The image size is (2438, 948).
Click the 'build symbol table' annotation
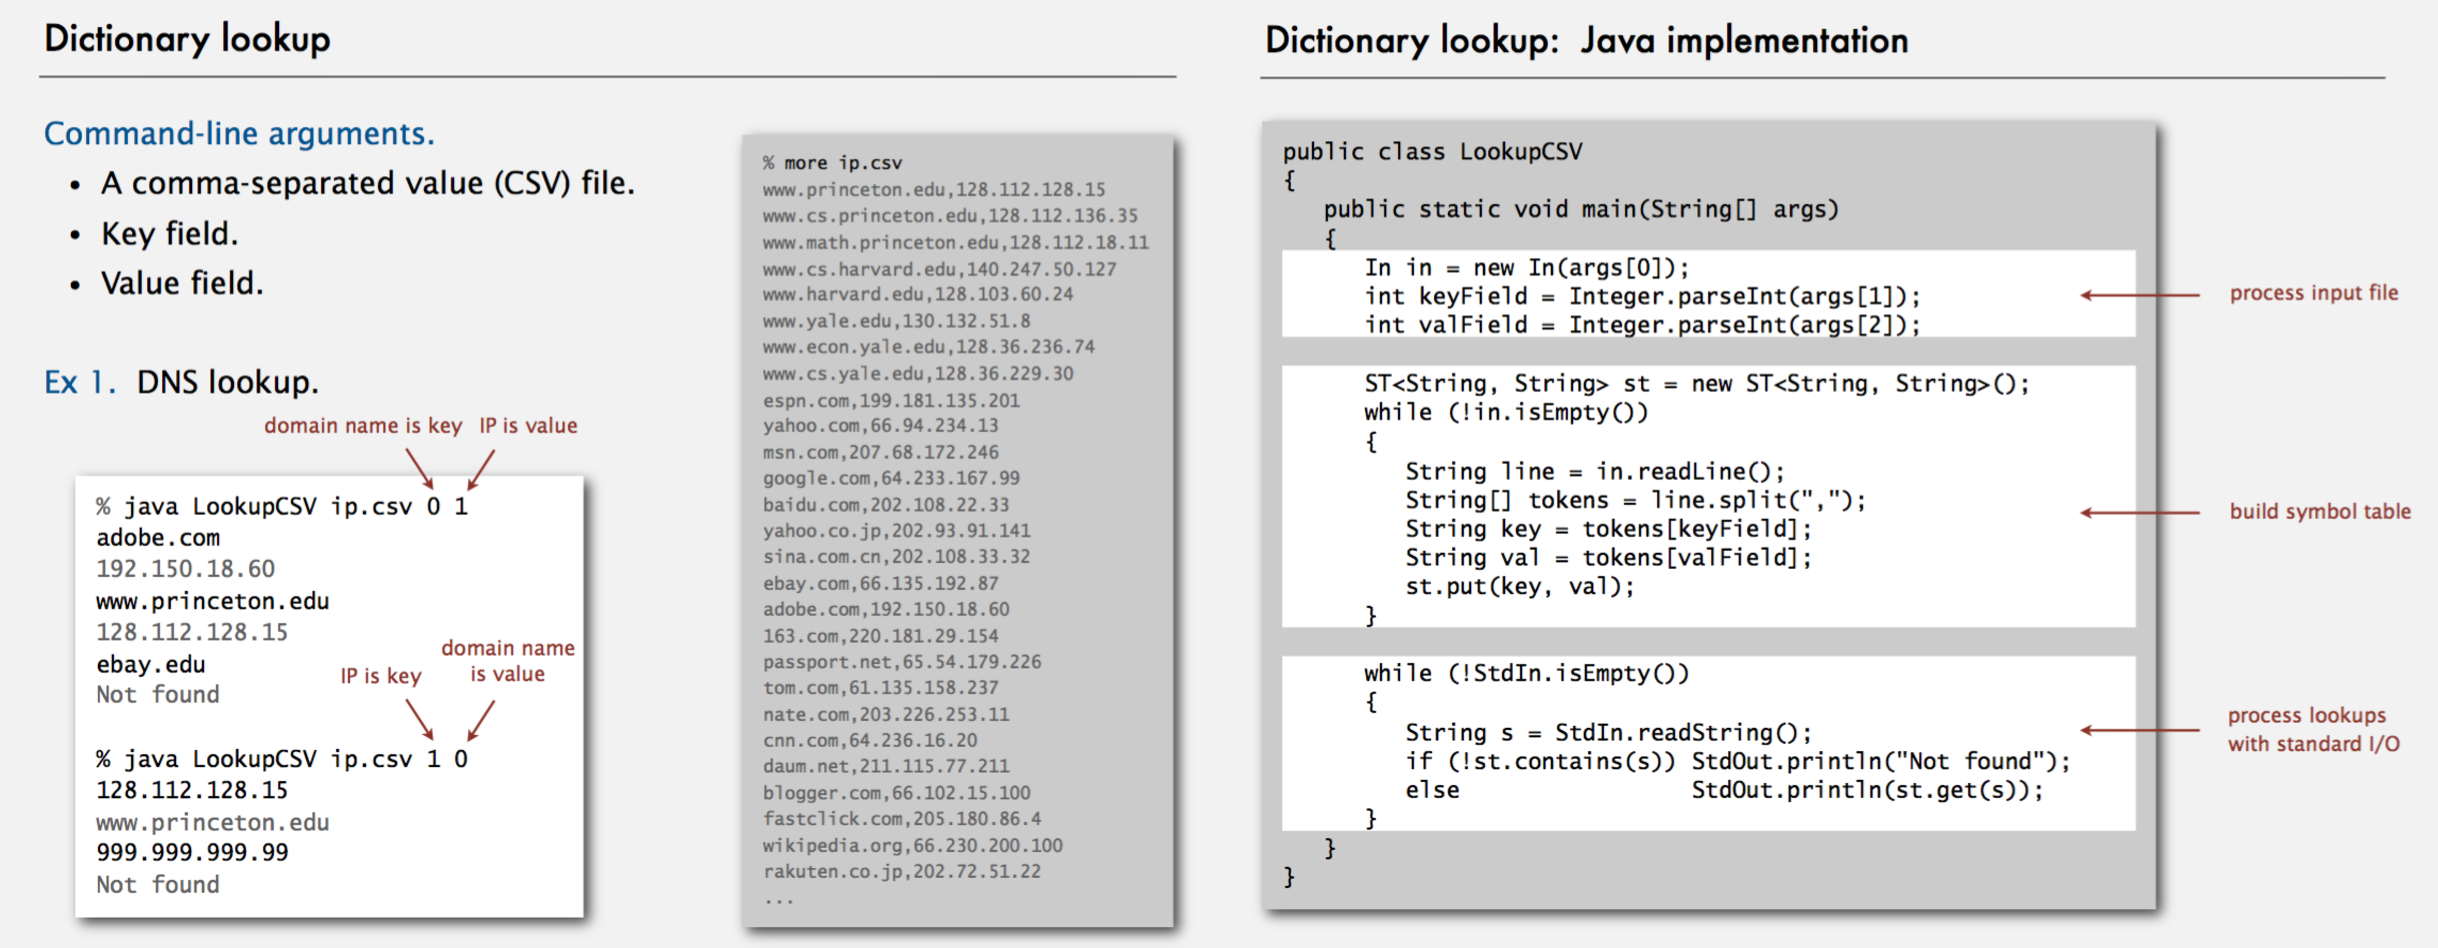point(2320,511)
